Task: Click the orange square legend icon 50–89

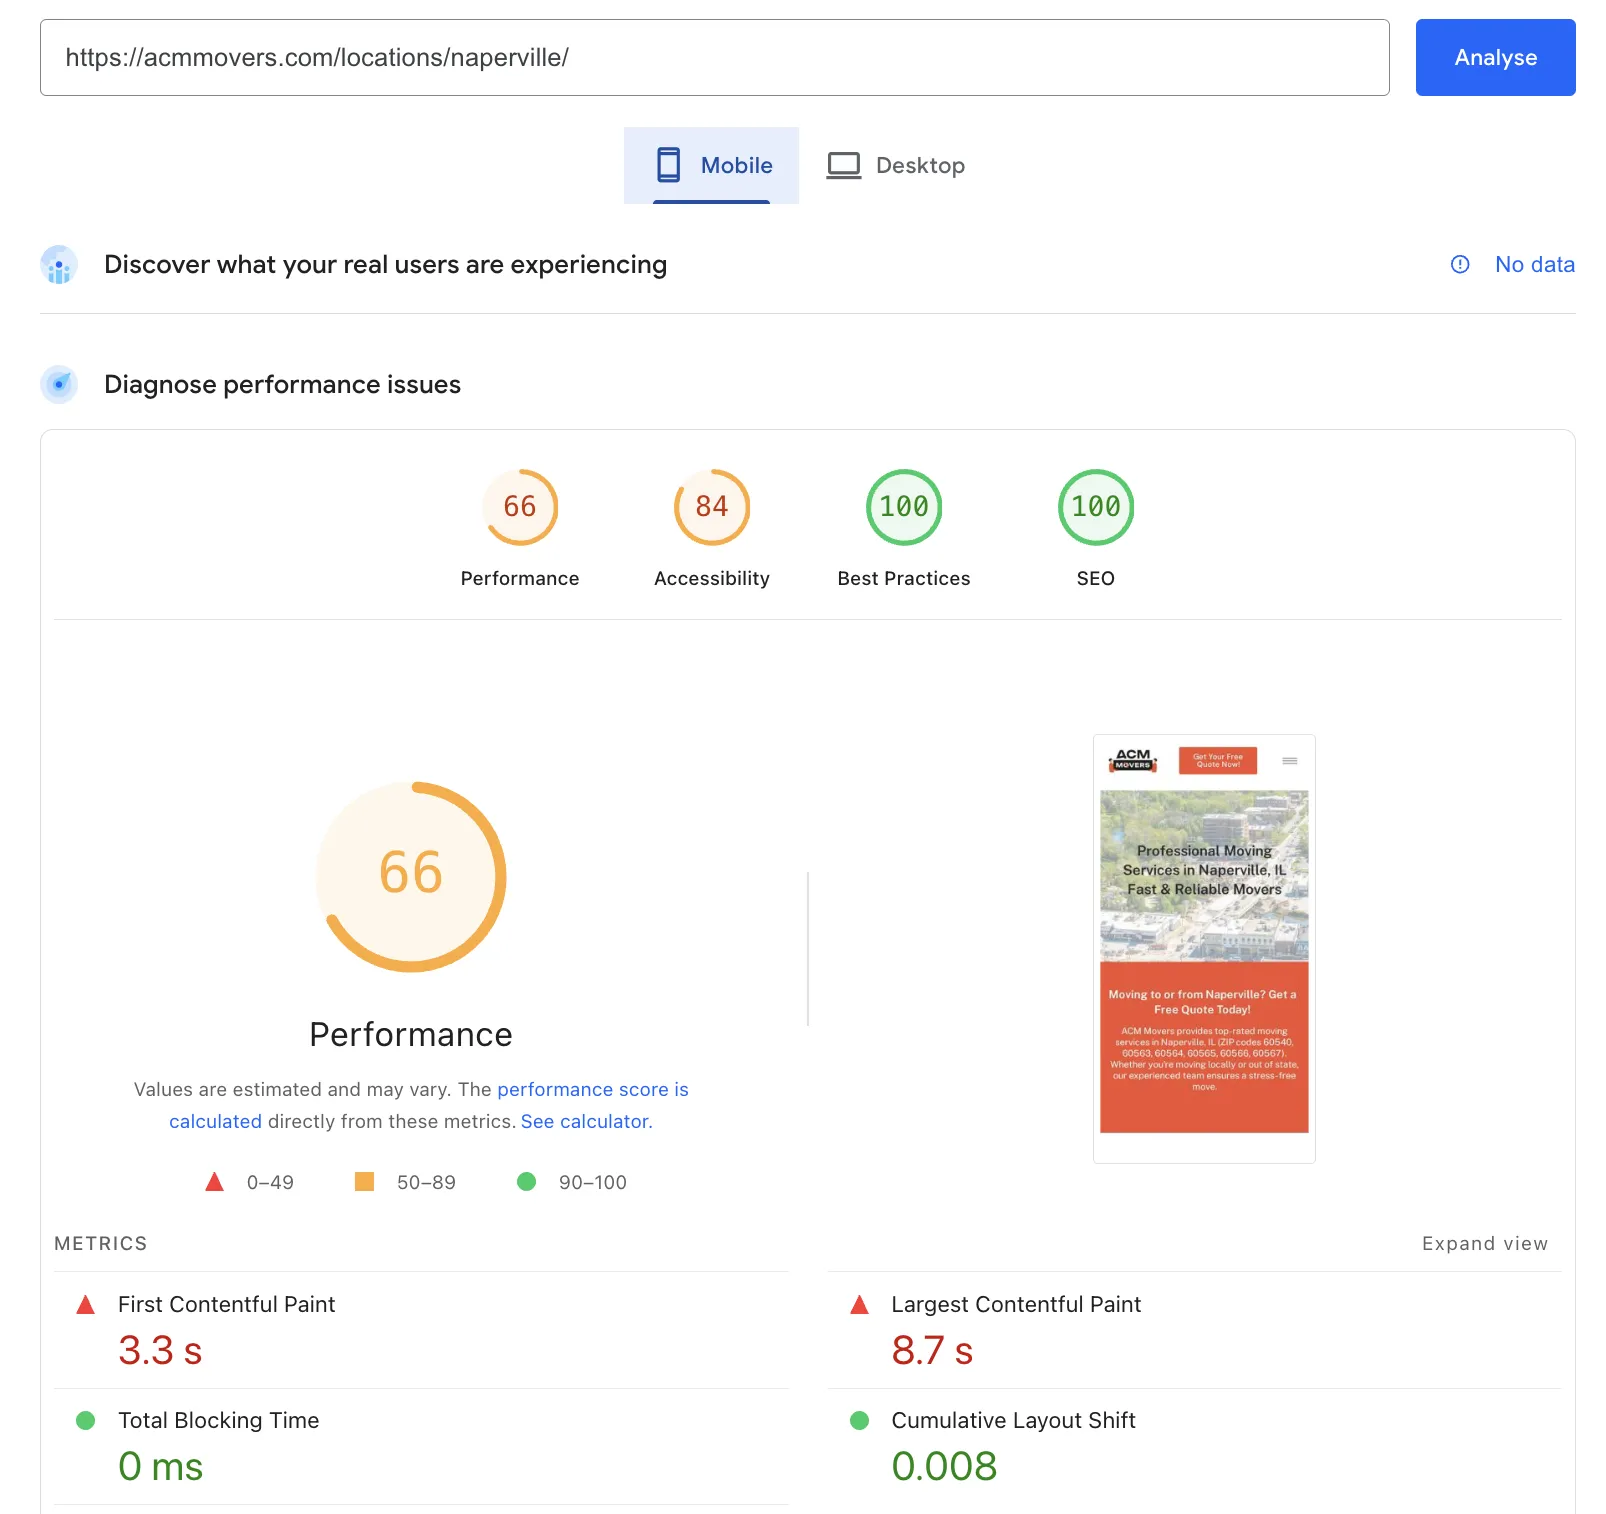Action: pos(364,1182)
